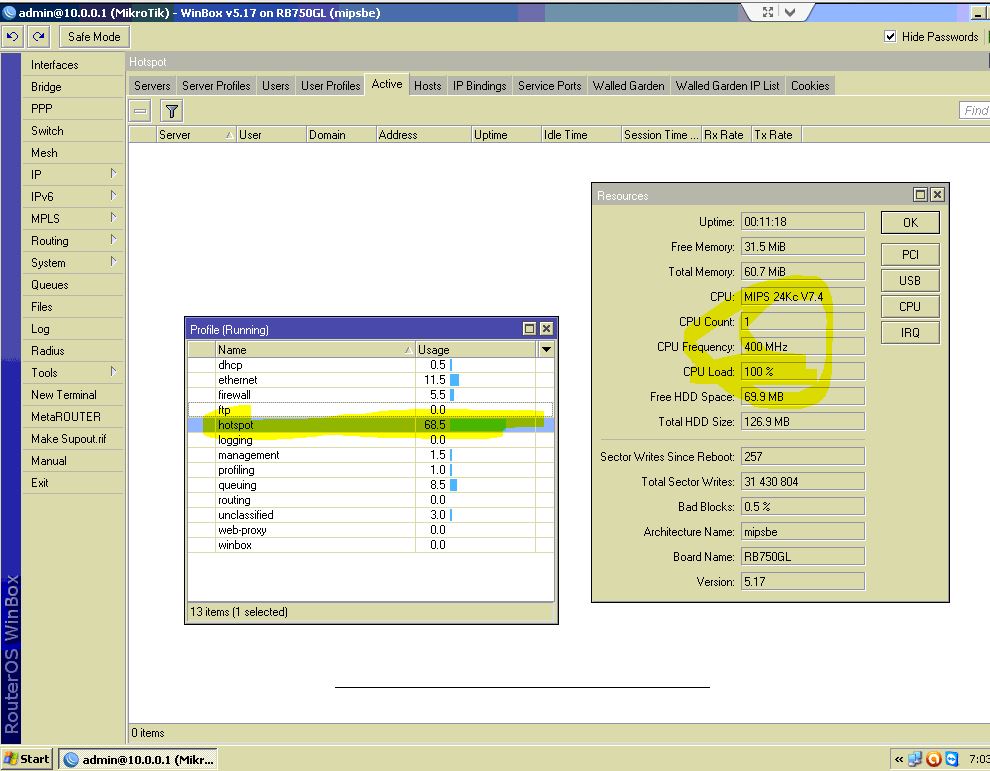Screen dimensions: 990x771
Task: Toggle Safe Mode on
Action: (x=93, y=37)
